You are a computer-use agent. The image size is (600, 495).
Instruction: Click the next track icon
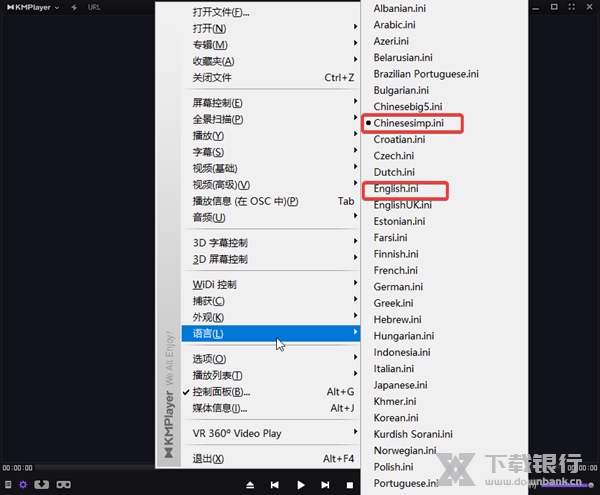click(324, 485)
